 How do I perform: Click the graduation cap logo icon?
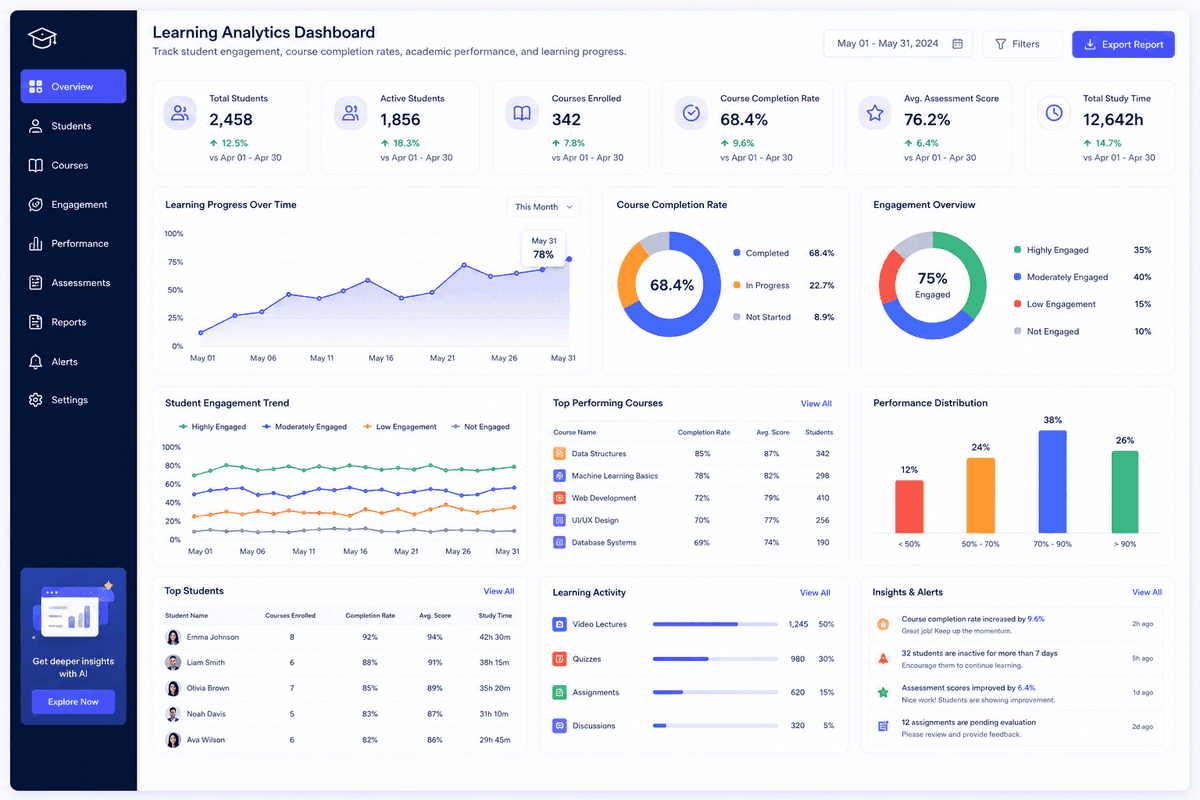click(x=43, y=39)
